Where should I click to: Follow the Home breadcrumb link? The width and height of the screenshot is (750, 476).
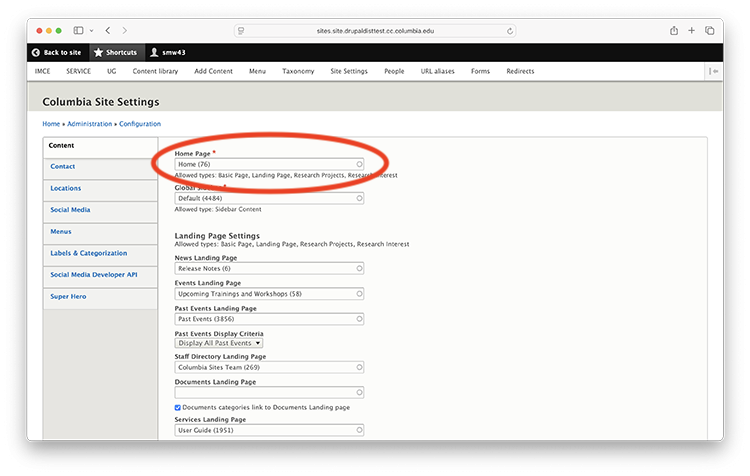[51, 124]
